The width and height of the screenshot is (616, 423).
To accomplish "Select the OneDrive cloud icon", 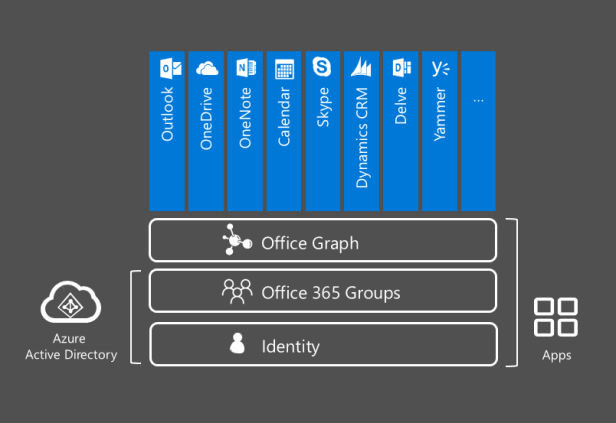I will coord(206,68).
